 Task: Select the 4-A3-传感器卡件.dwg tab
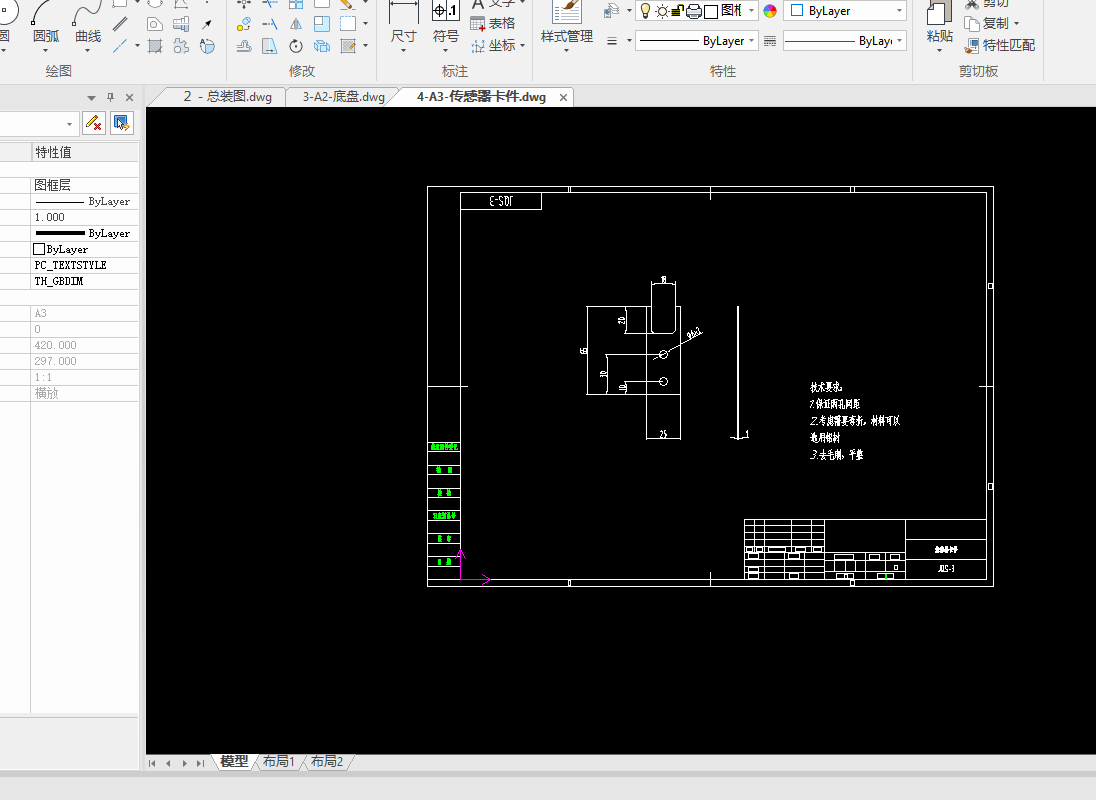click(x=481, y=97)
